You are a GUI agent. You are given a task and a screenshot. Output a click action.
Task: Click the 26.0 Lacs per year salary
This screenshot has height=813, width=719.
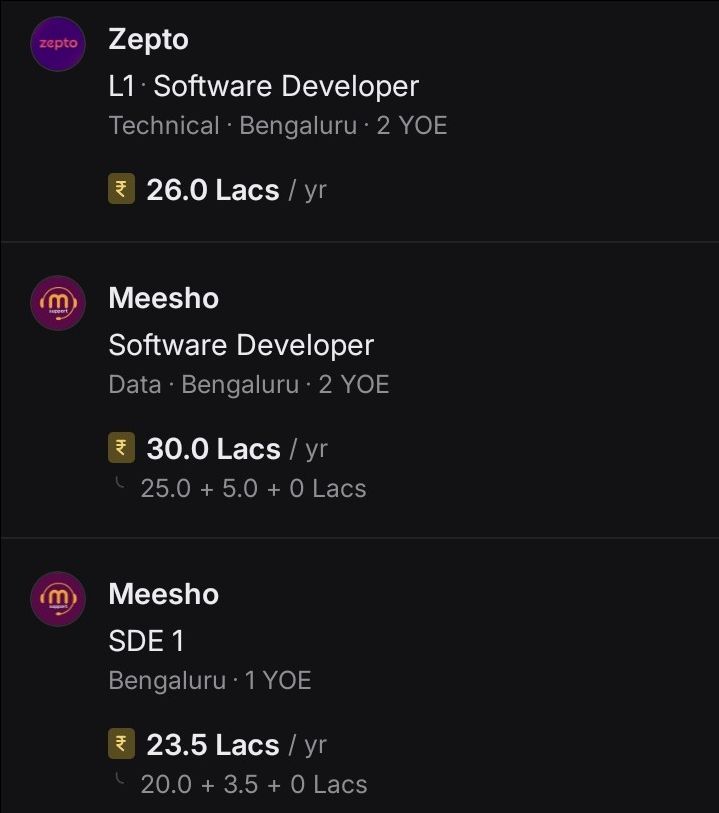236,190
